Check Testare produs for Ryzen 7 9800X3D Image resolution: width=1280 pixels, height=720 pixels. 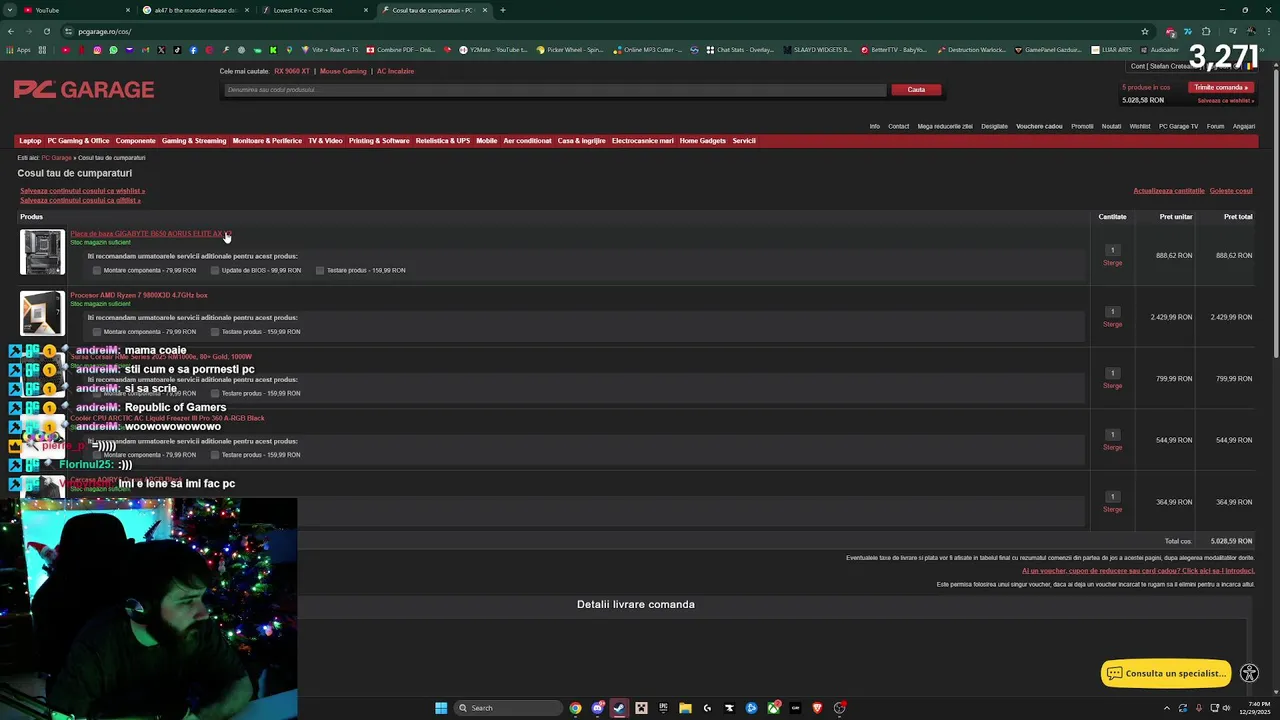tap(215, 332)
